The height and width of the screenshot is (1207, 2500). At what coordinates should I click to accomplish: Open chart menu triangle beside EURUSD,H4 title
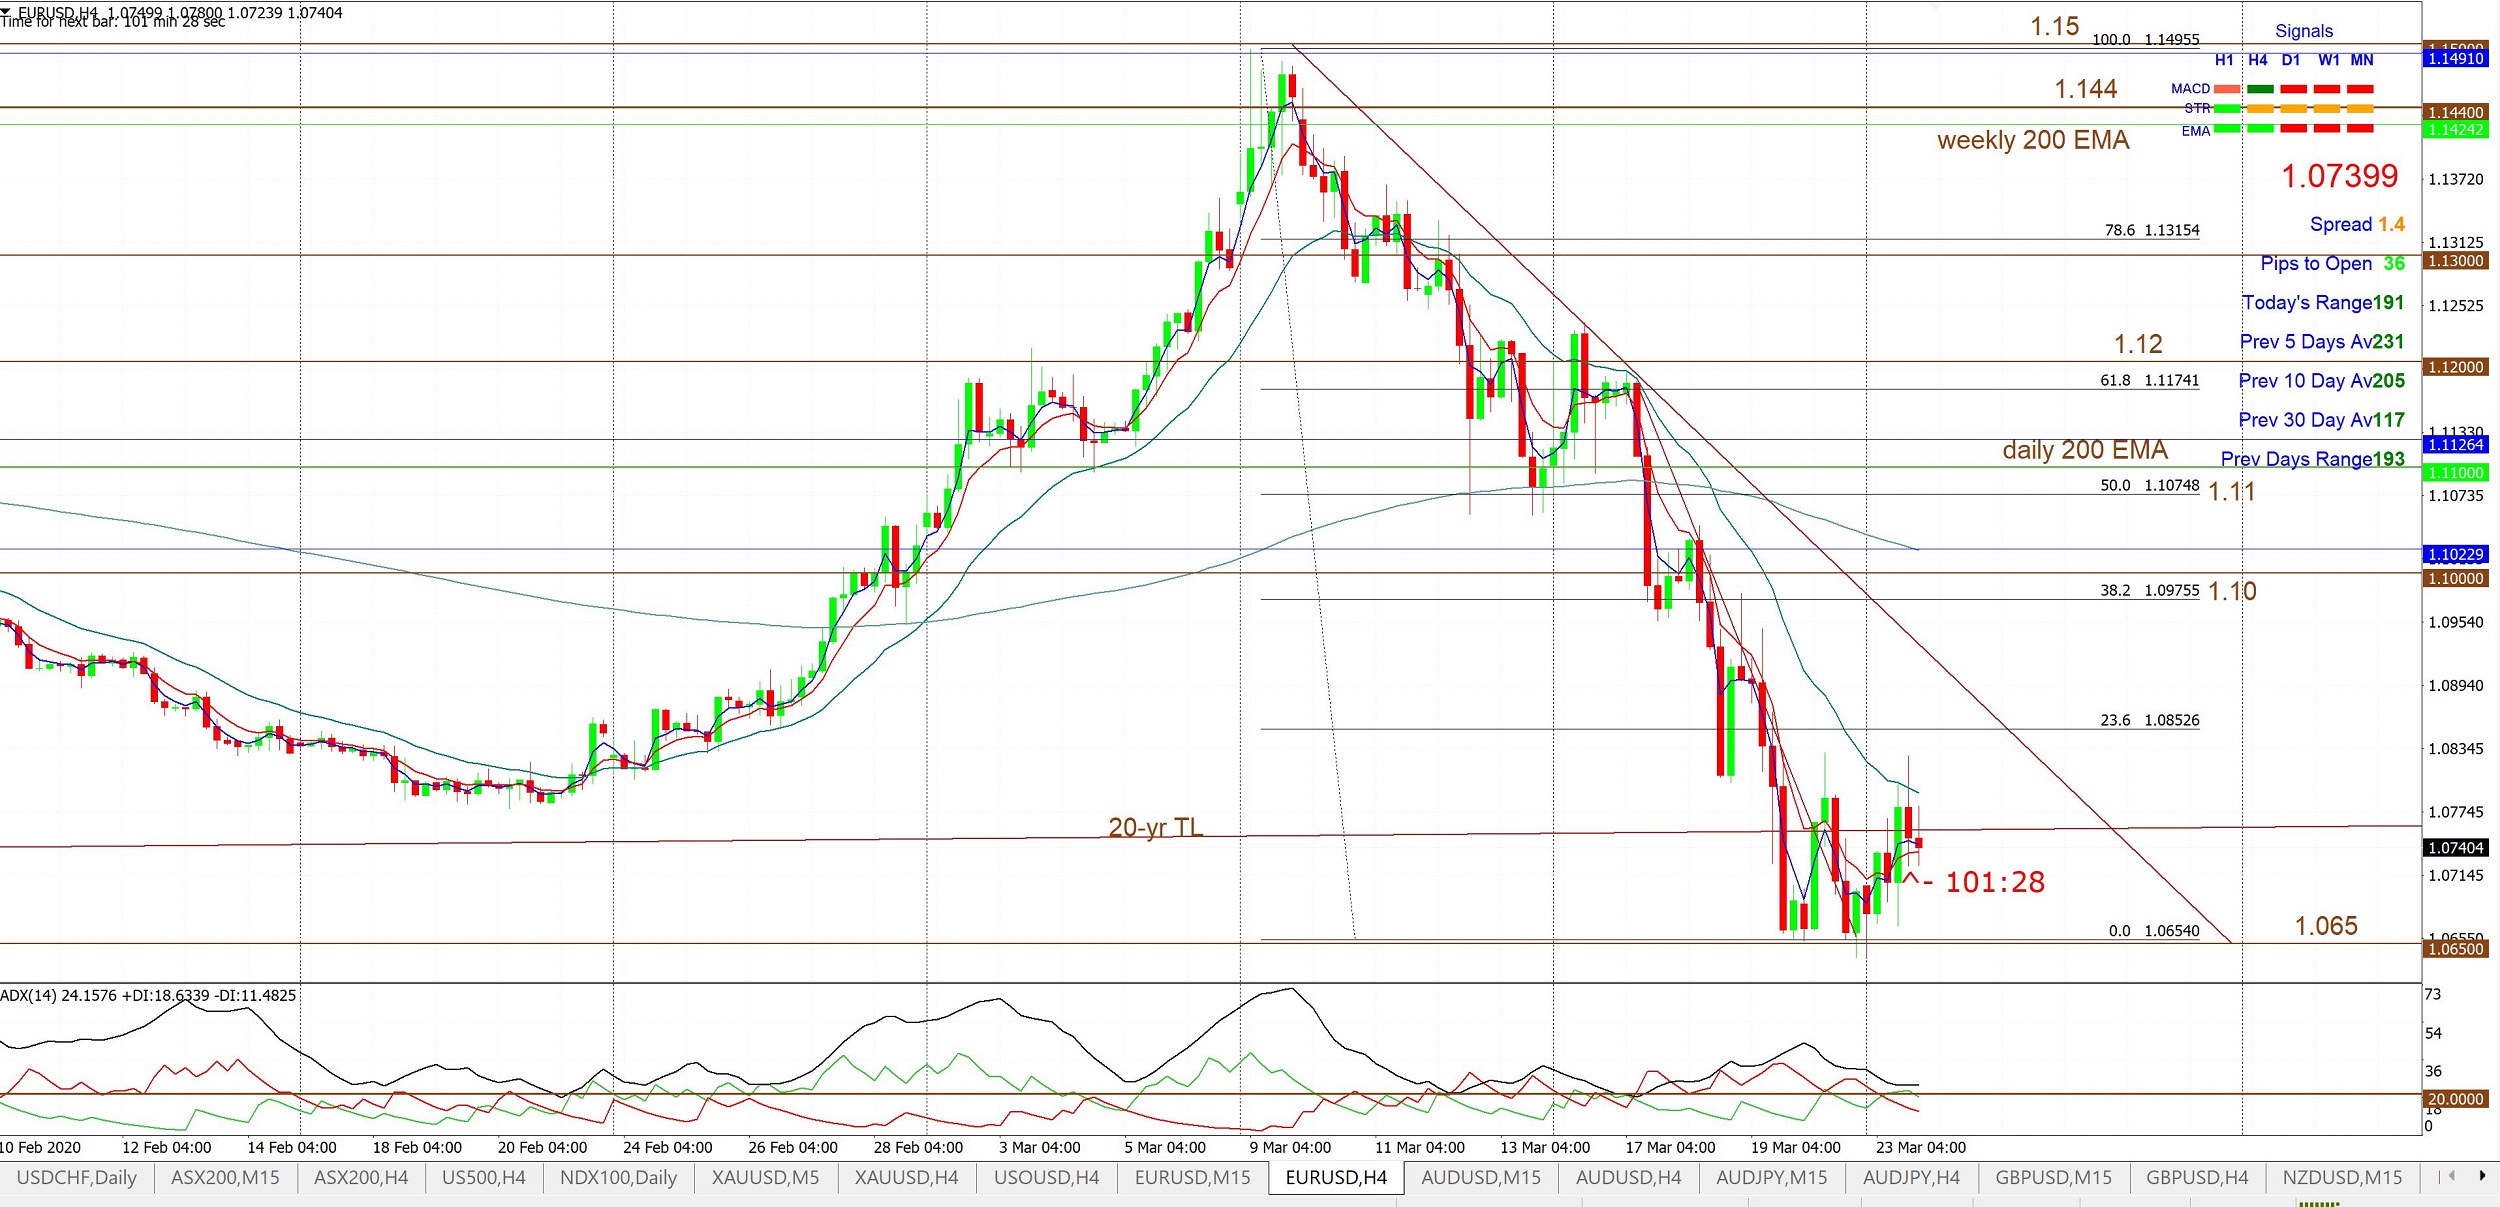click(x=6, y=10)
